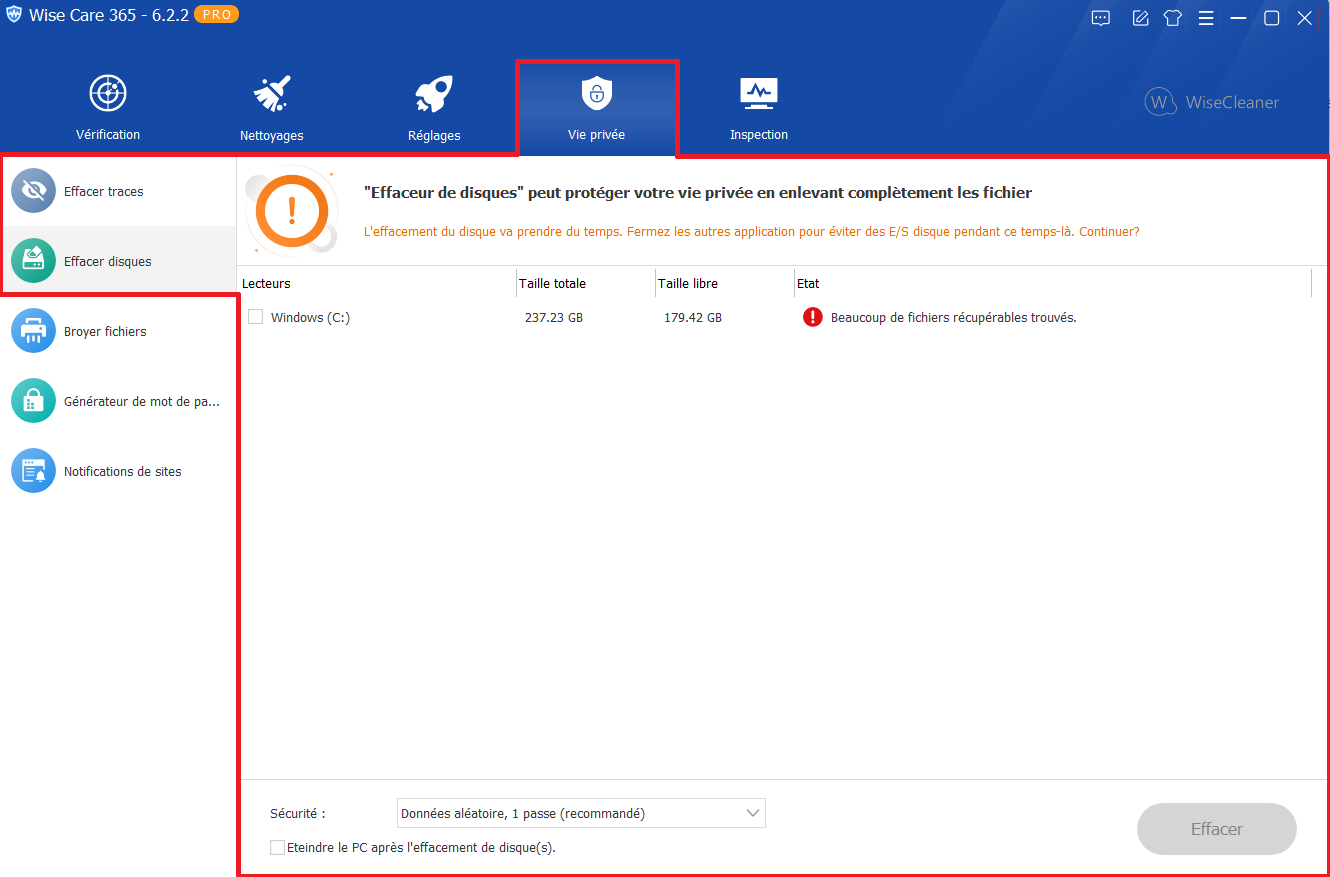
Task: Switch to the Nettoyages tab
Action: 271,108
